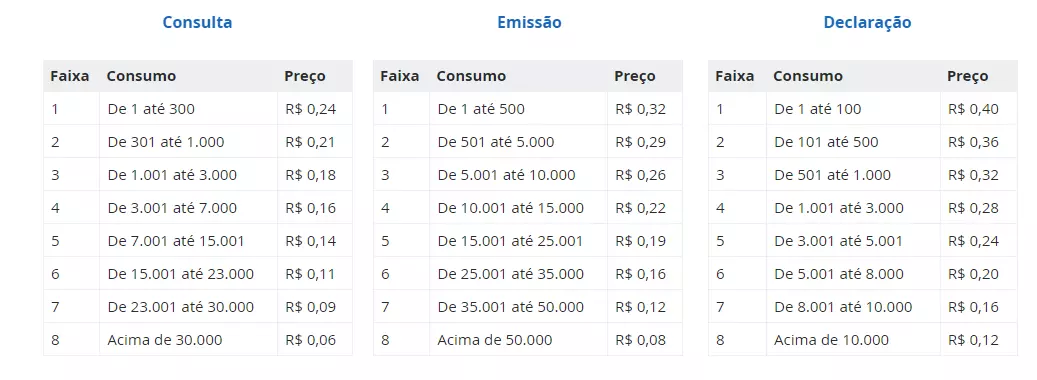This screenshot has width=1037, height=380.
Task: Click the Preço header in Consulta table
Action: [x=305, y=76]
